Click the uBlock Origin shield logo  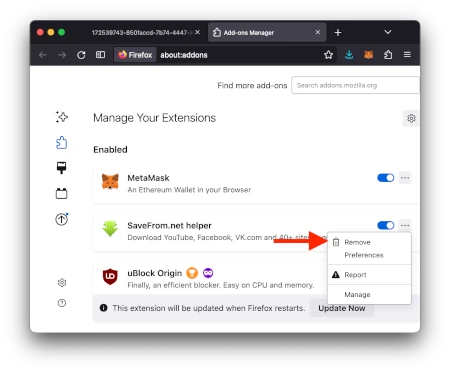(110, 276)
